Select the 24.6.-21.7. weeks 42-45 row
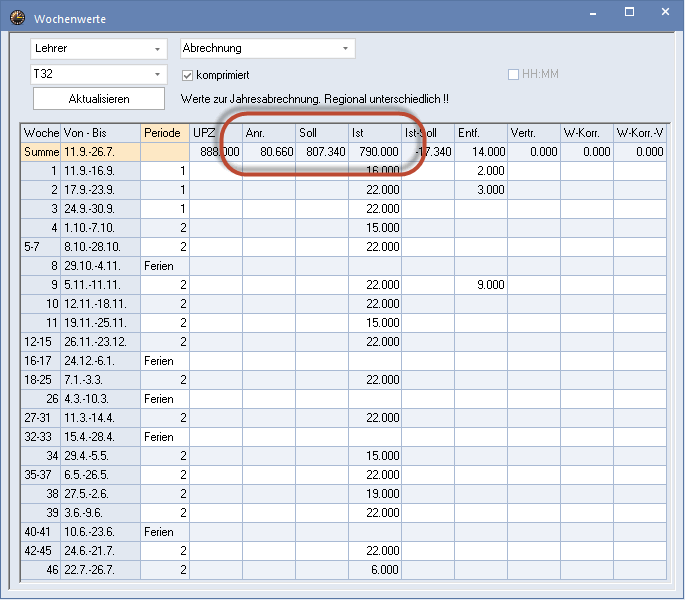Screen dimensions: 685x600 pos(343,551)
